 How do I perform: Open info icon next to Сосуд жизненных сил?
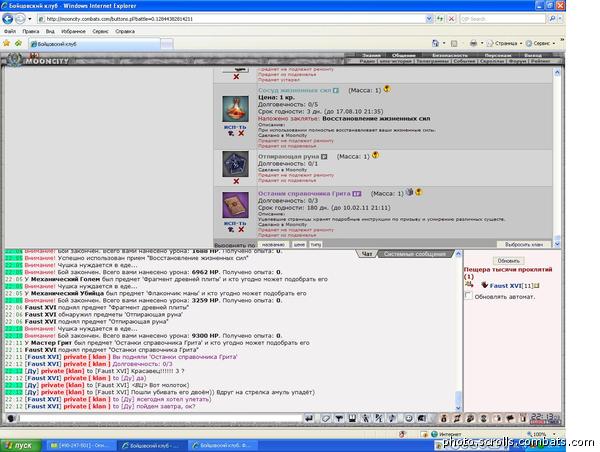pyautogui.click(x=336, y=91)
